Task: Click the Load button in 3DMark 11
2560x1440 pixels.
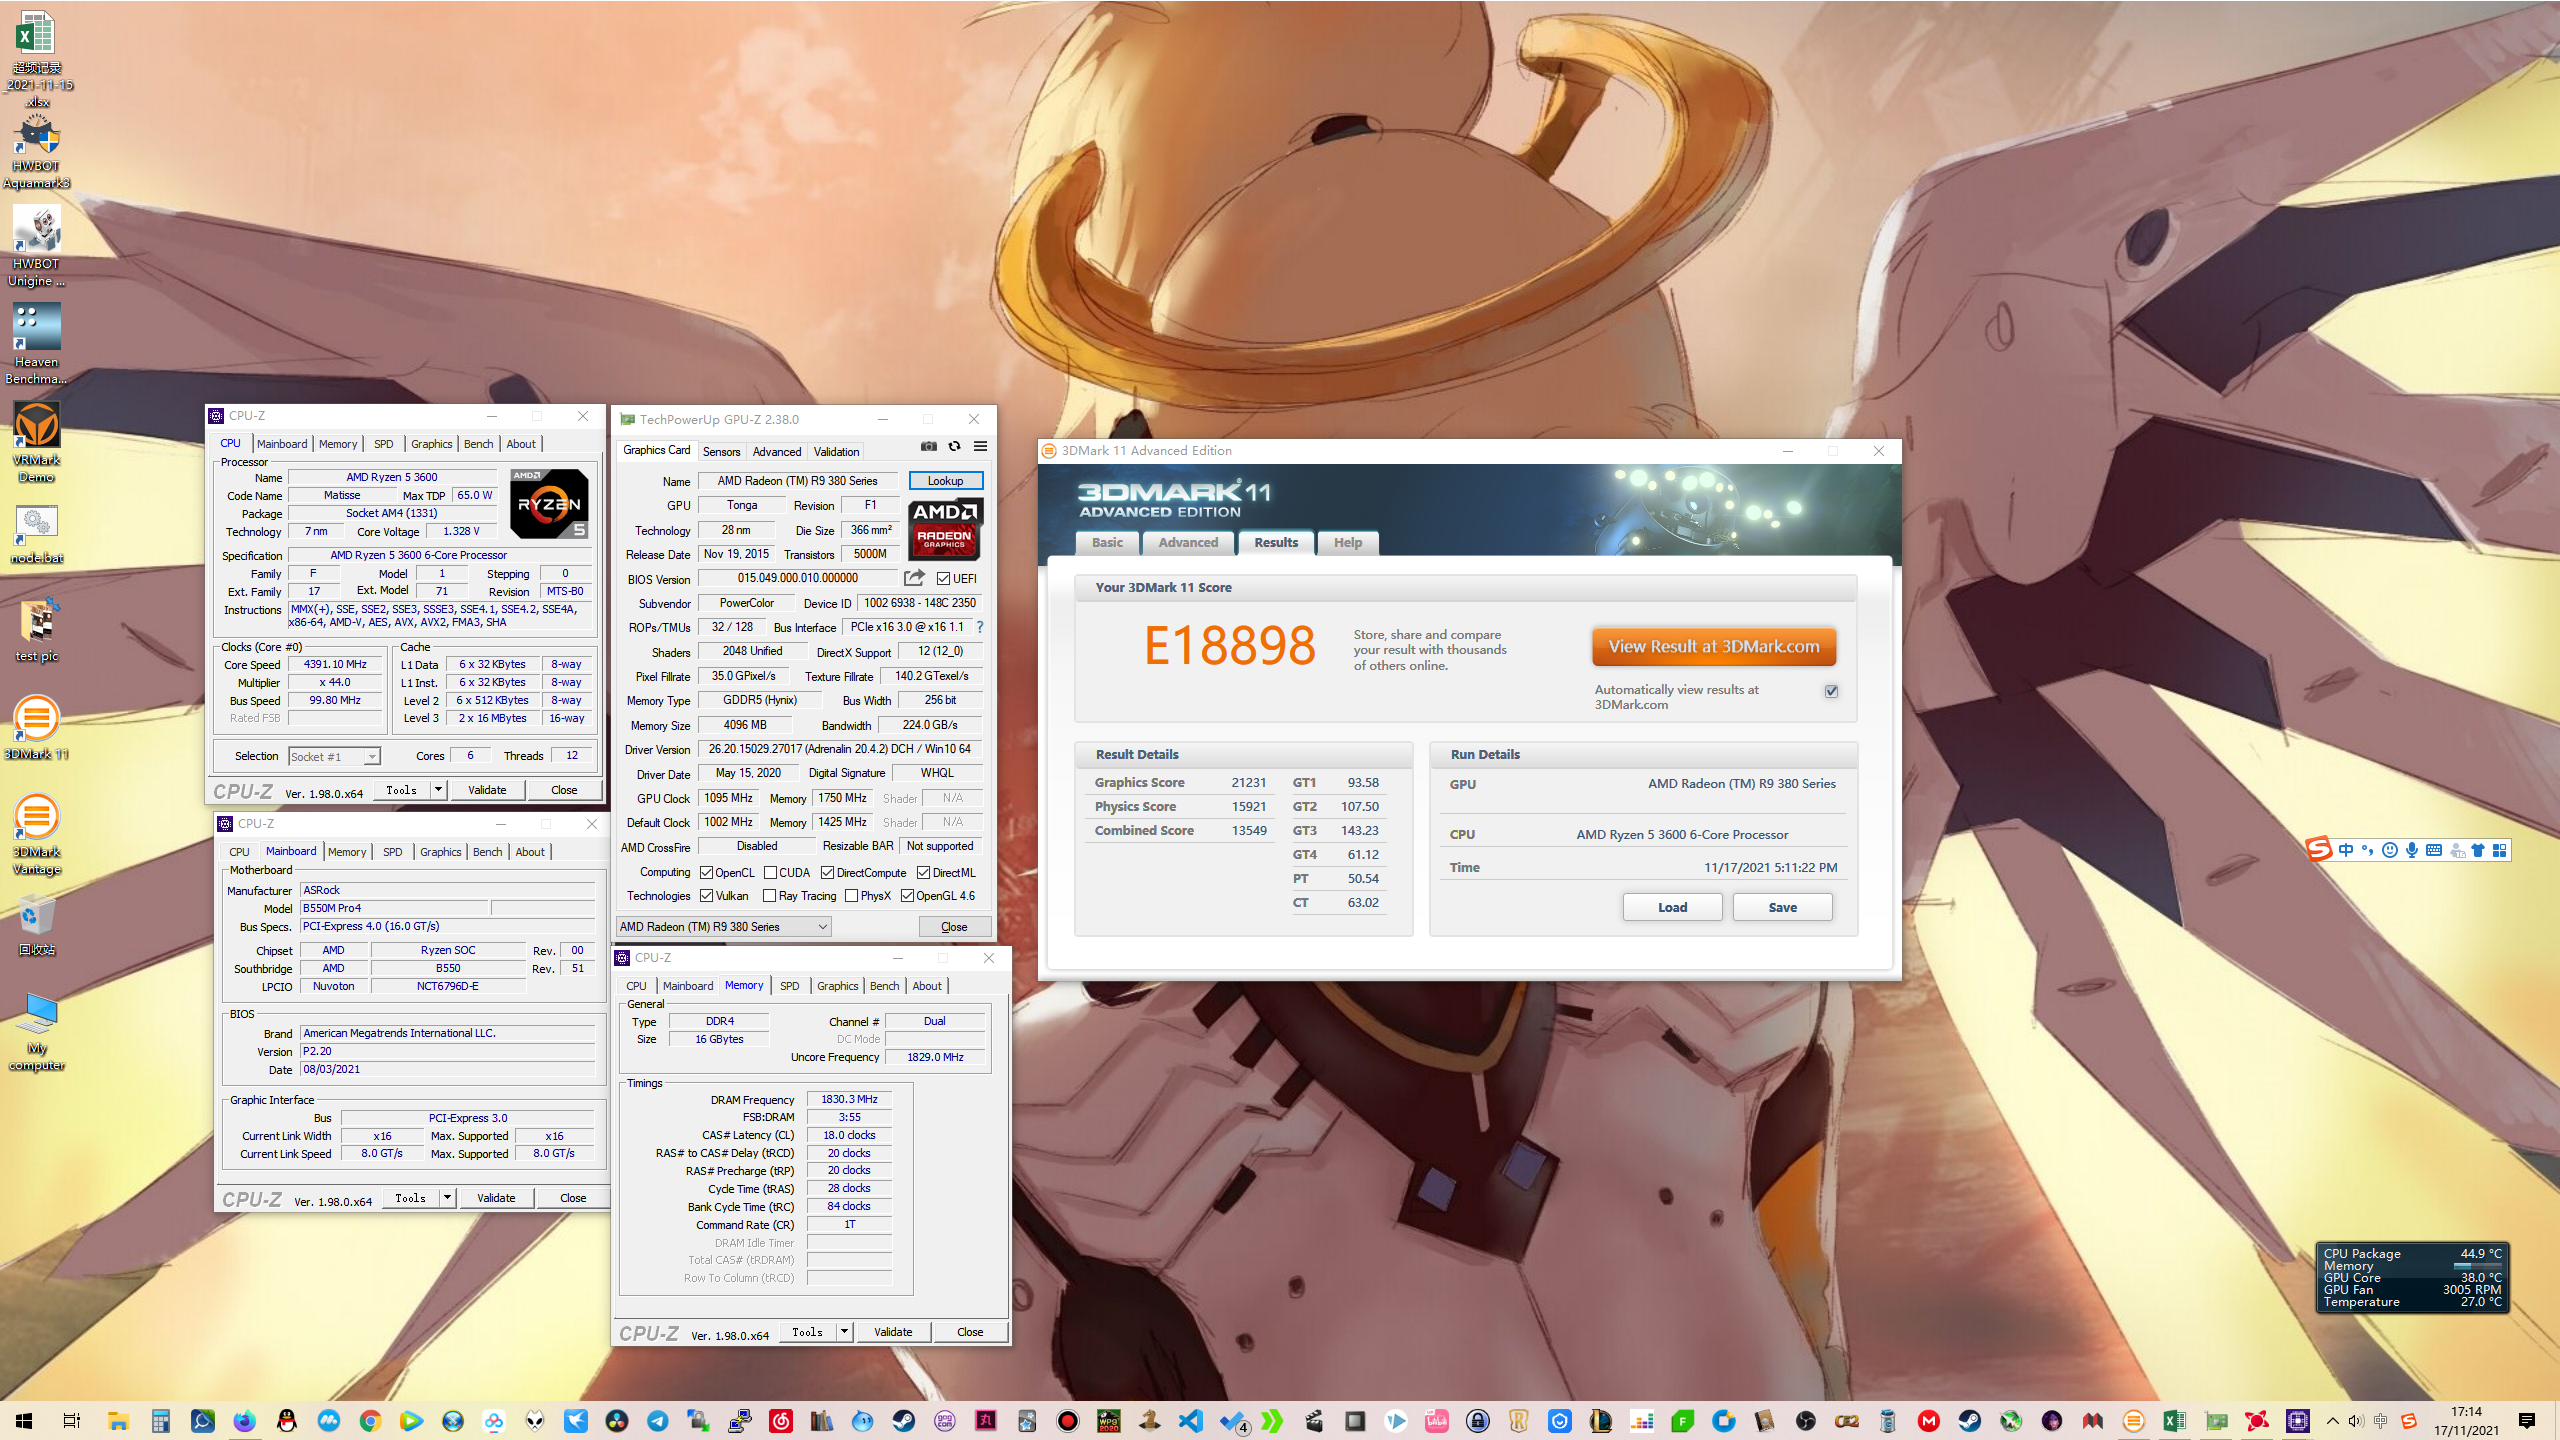Action: (1672, 907)
